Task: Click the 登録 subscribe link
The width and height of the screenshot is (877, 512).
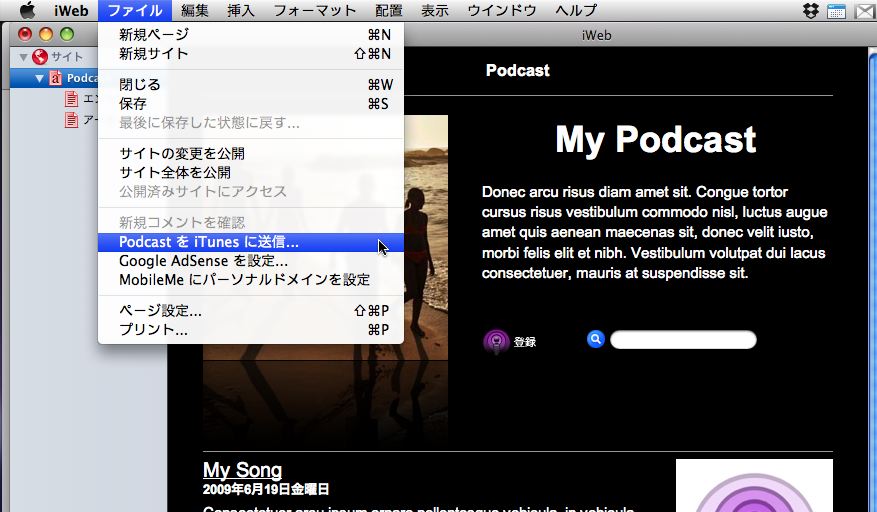Action: (x=525, y=342)
